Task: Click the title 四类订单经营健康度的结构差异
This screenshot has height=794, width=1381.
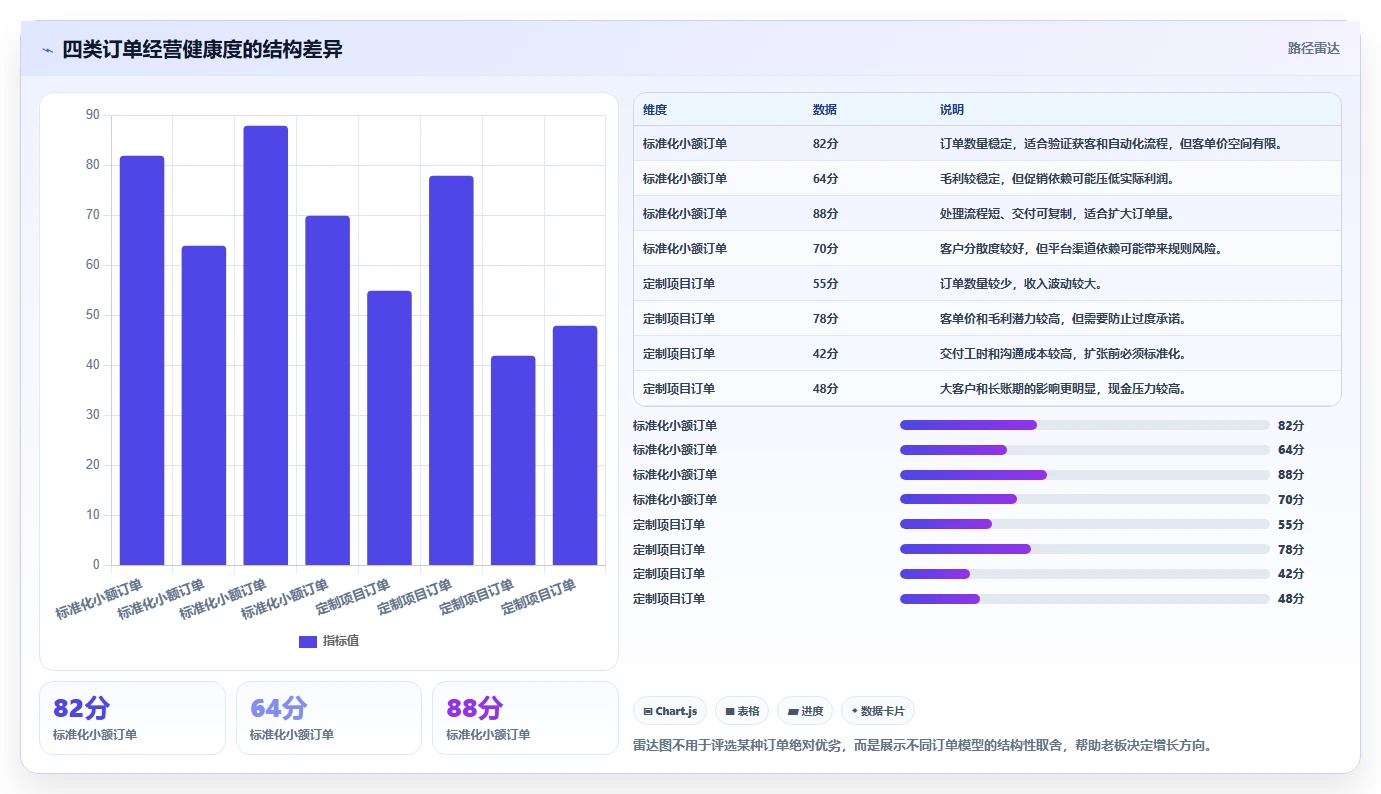Action: tap(202, 49)
